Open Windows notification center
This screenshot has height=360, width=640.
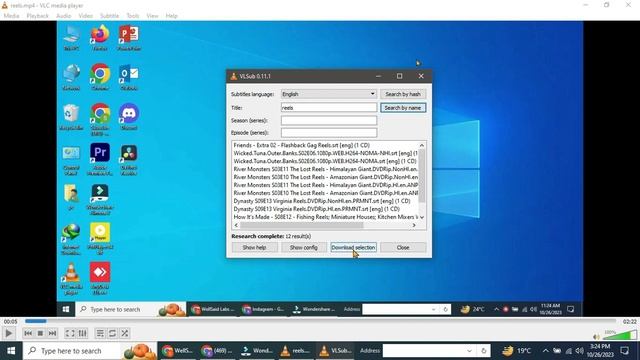pyautogui.click(x=624, y=351)
